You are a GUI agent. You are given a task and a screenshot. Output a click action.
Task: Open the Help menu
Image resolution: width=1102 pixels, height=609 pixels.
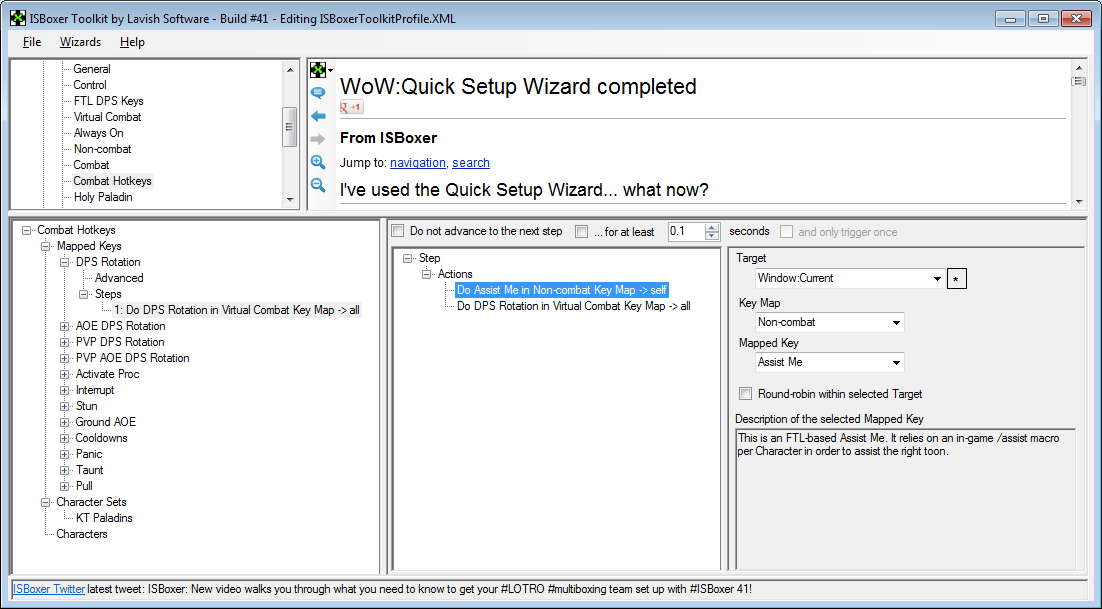point(132,42)
